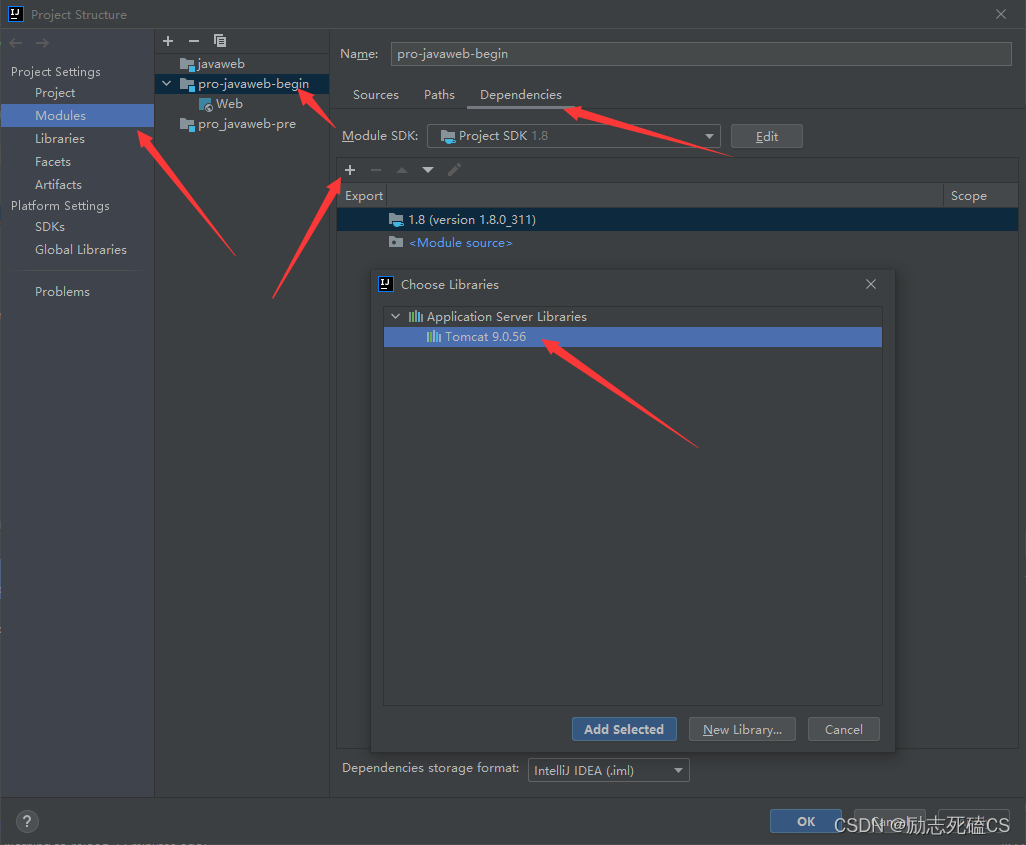The height and width of the screenshot is (845, 1026).
Task: Click the edit dependency pencil icon
Action: coord(454,170)
